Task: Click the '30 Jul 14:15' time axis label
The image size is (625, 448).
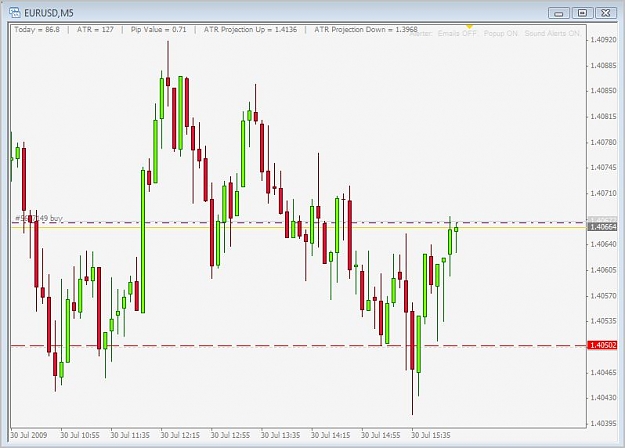Action: click(x=330, y=435)
